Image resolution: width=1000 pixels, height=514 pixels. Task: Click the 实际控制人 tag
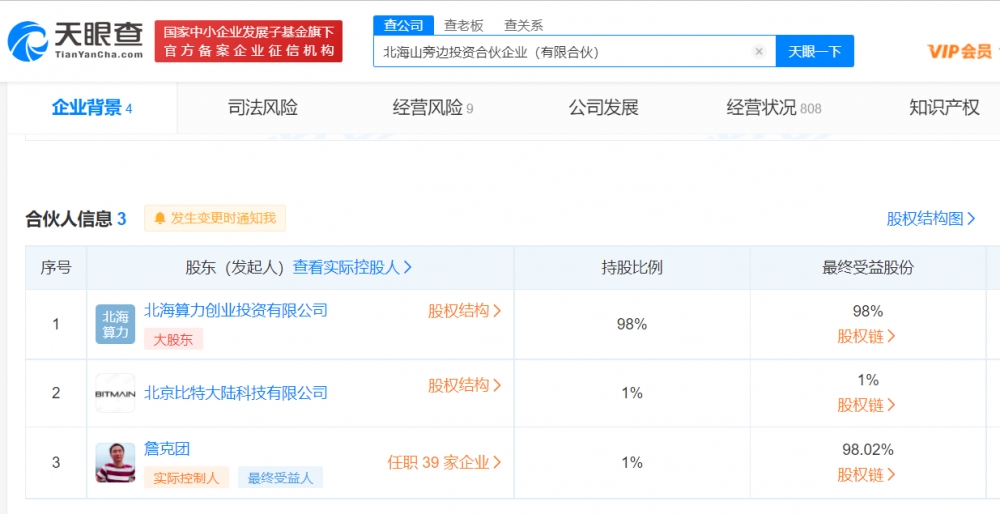coord(186,478)
